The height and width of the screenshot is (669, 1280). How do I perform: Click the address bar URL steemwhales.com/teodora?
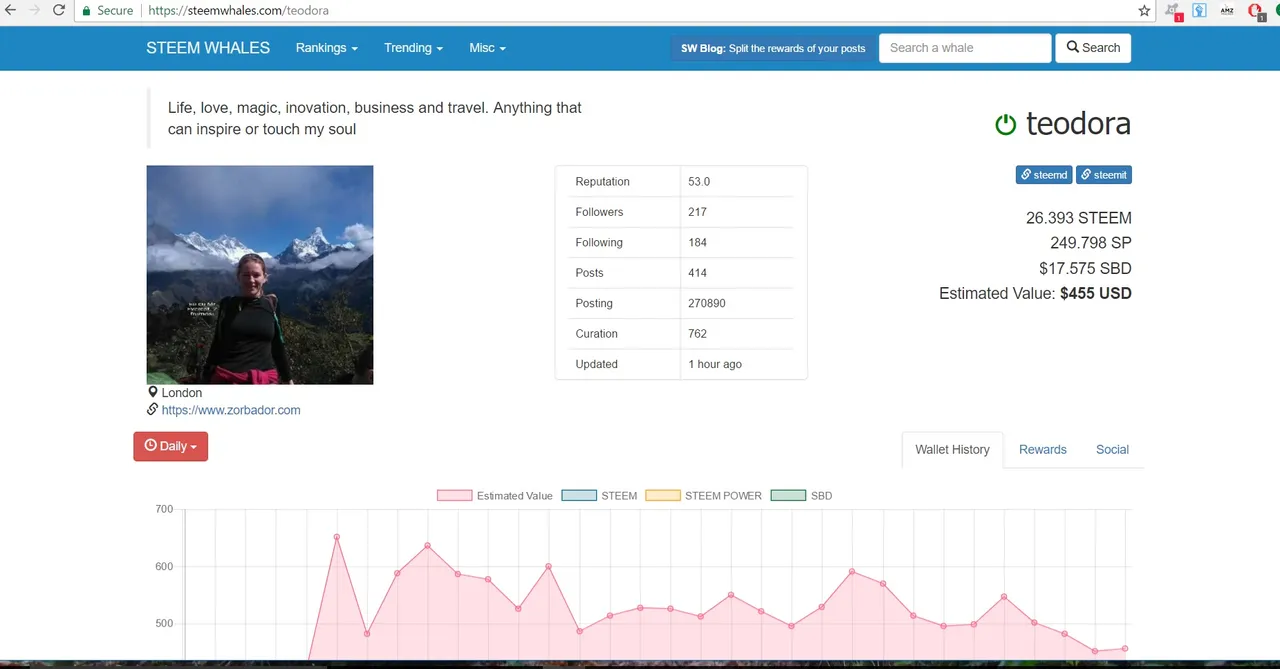click(238, 10)
